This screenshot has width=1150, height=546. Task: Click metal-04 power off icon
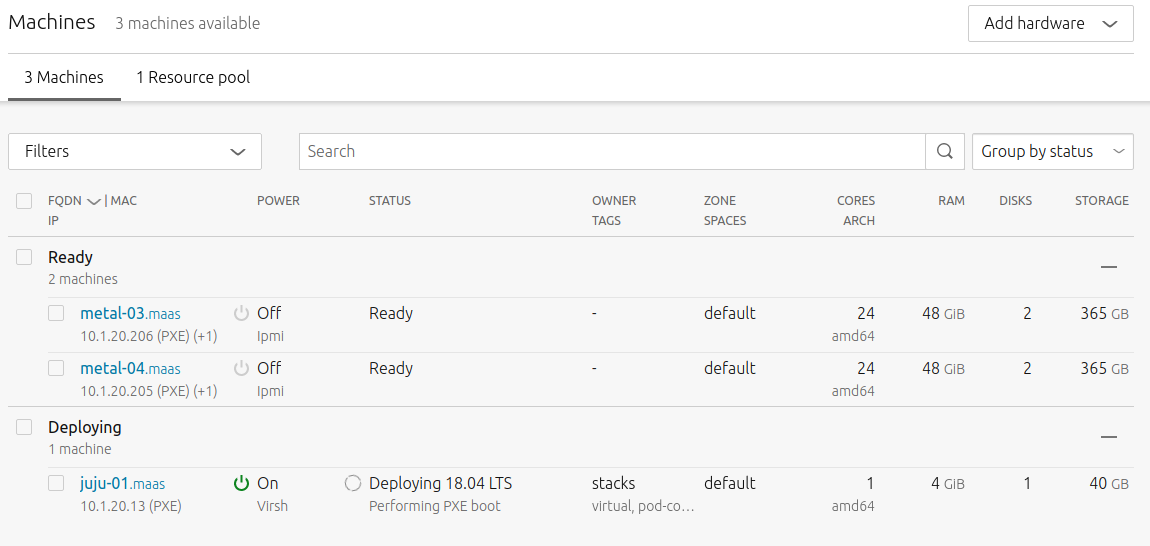click(241, 369)
